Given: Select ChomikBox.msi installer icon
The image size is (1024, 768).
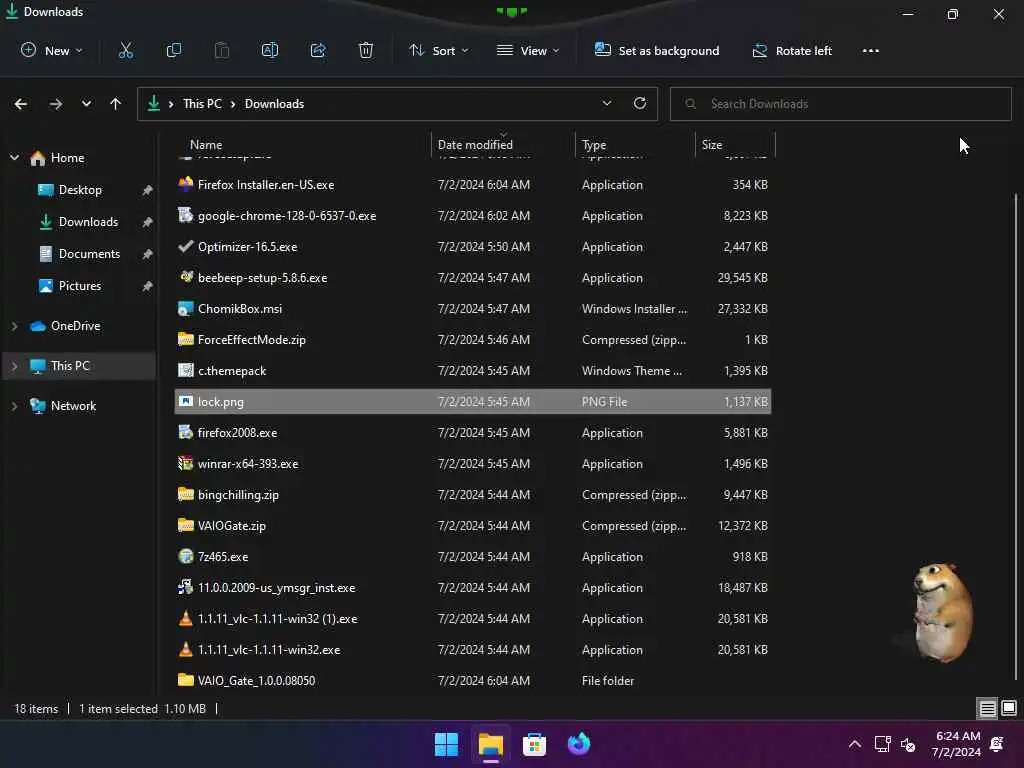Looking at the screenshot, I should pos(185,308).
